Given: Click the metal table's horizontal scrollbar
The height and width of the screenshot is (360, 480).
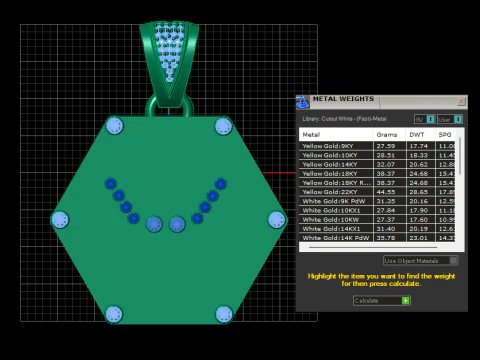Looking at the screenshot, I should pos(373,248).
